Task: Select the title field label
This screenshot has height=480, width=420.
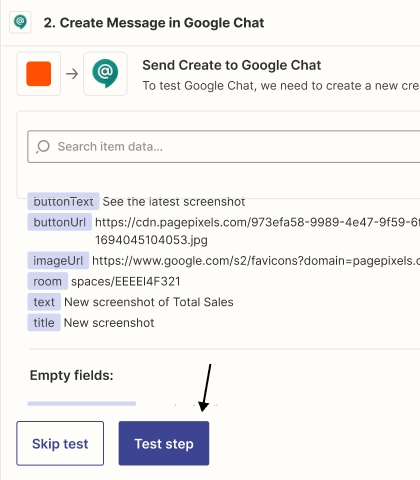Action: (x=44, y=323)
